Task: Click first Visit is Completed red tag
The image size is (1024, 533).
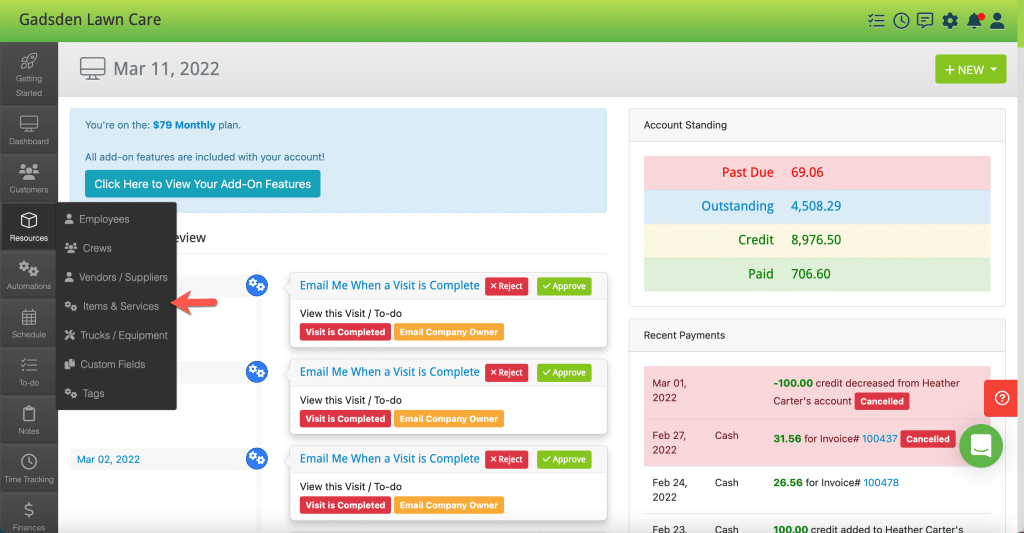Action: click(x=345, y=332)
